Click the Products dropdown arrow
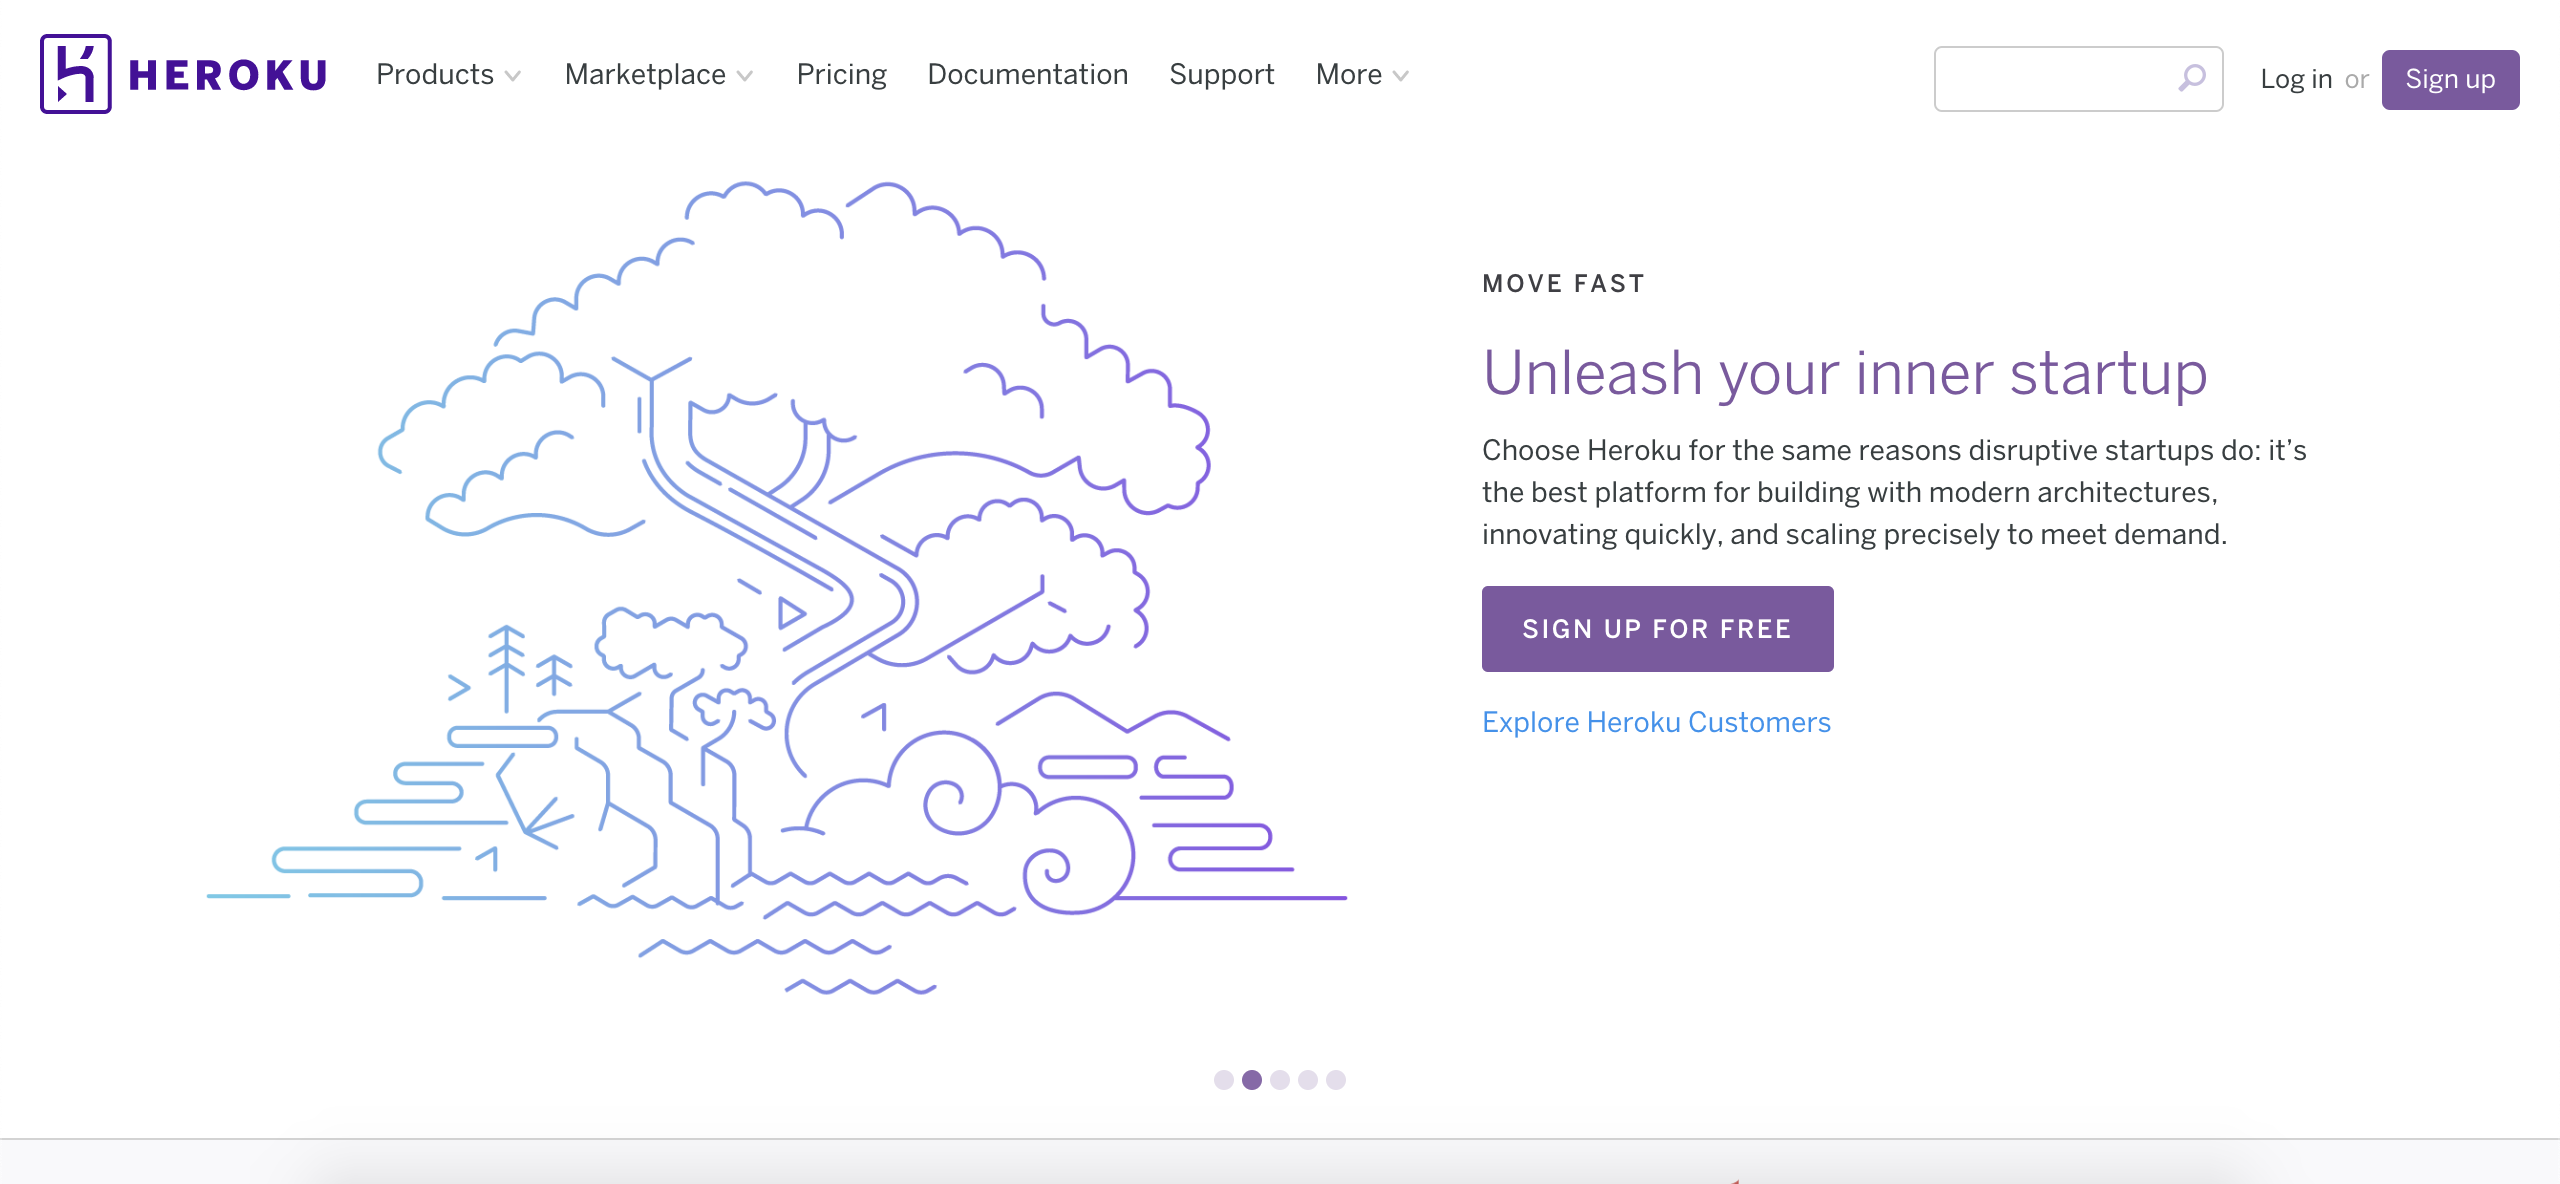The width and height of the screenshot is (2560, 1184). pos(513,75)
